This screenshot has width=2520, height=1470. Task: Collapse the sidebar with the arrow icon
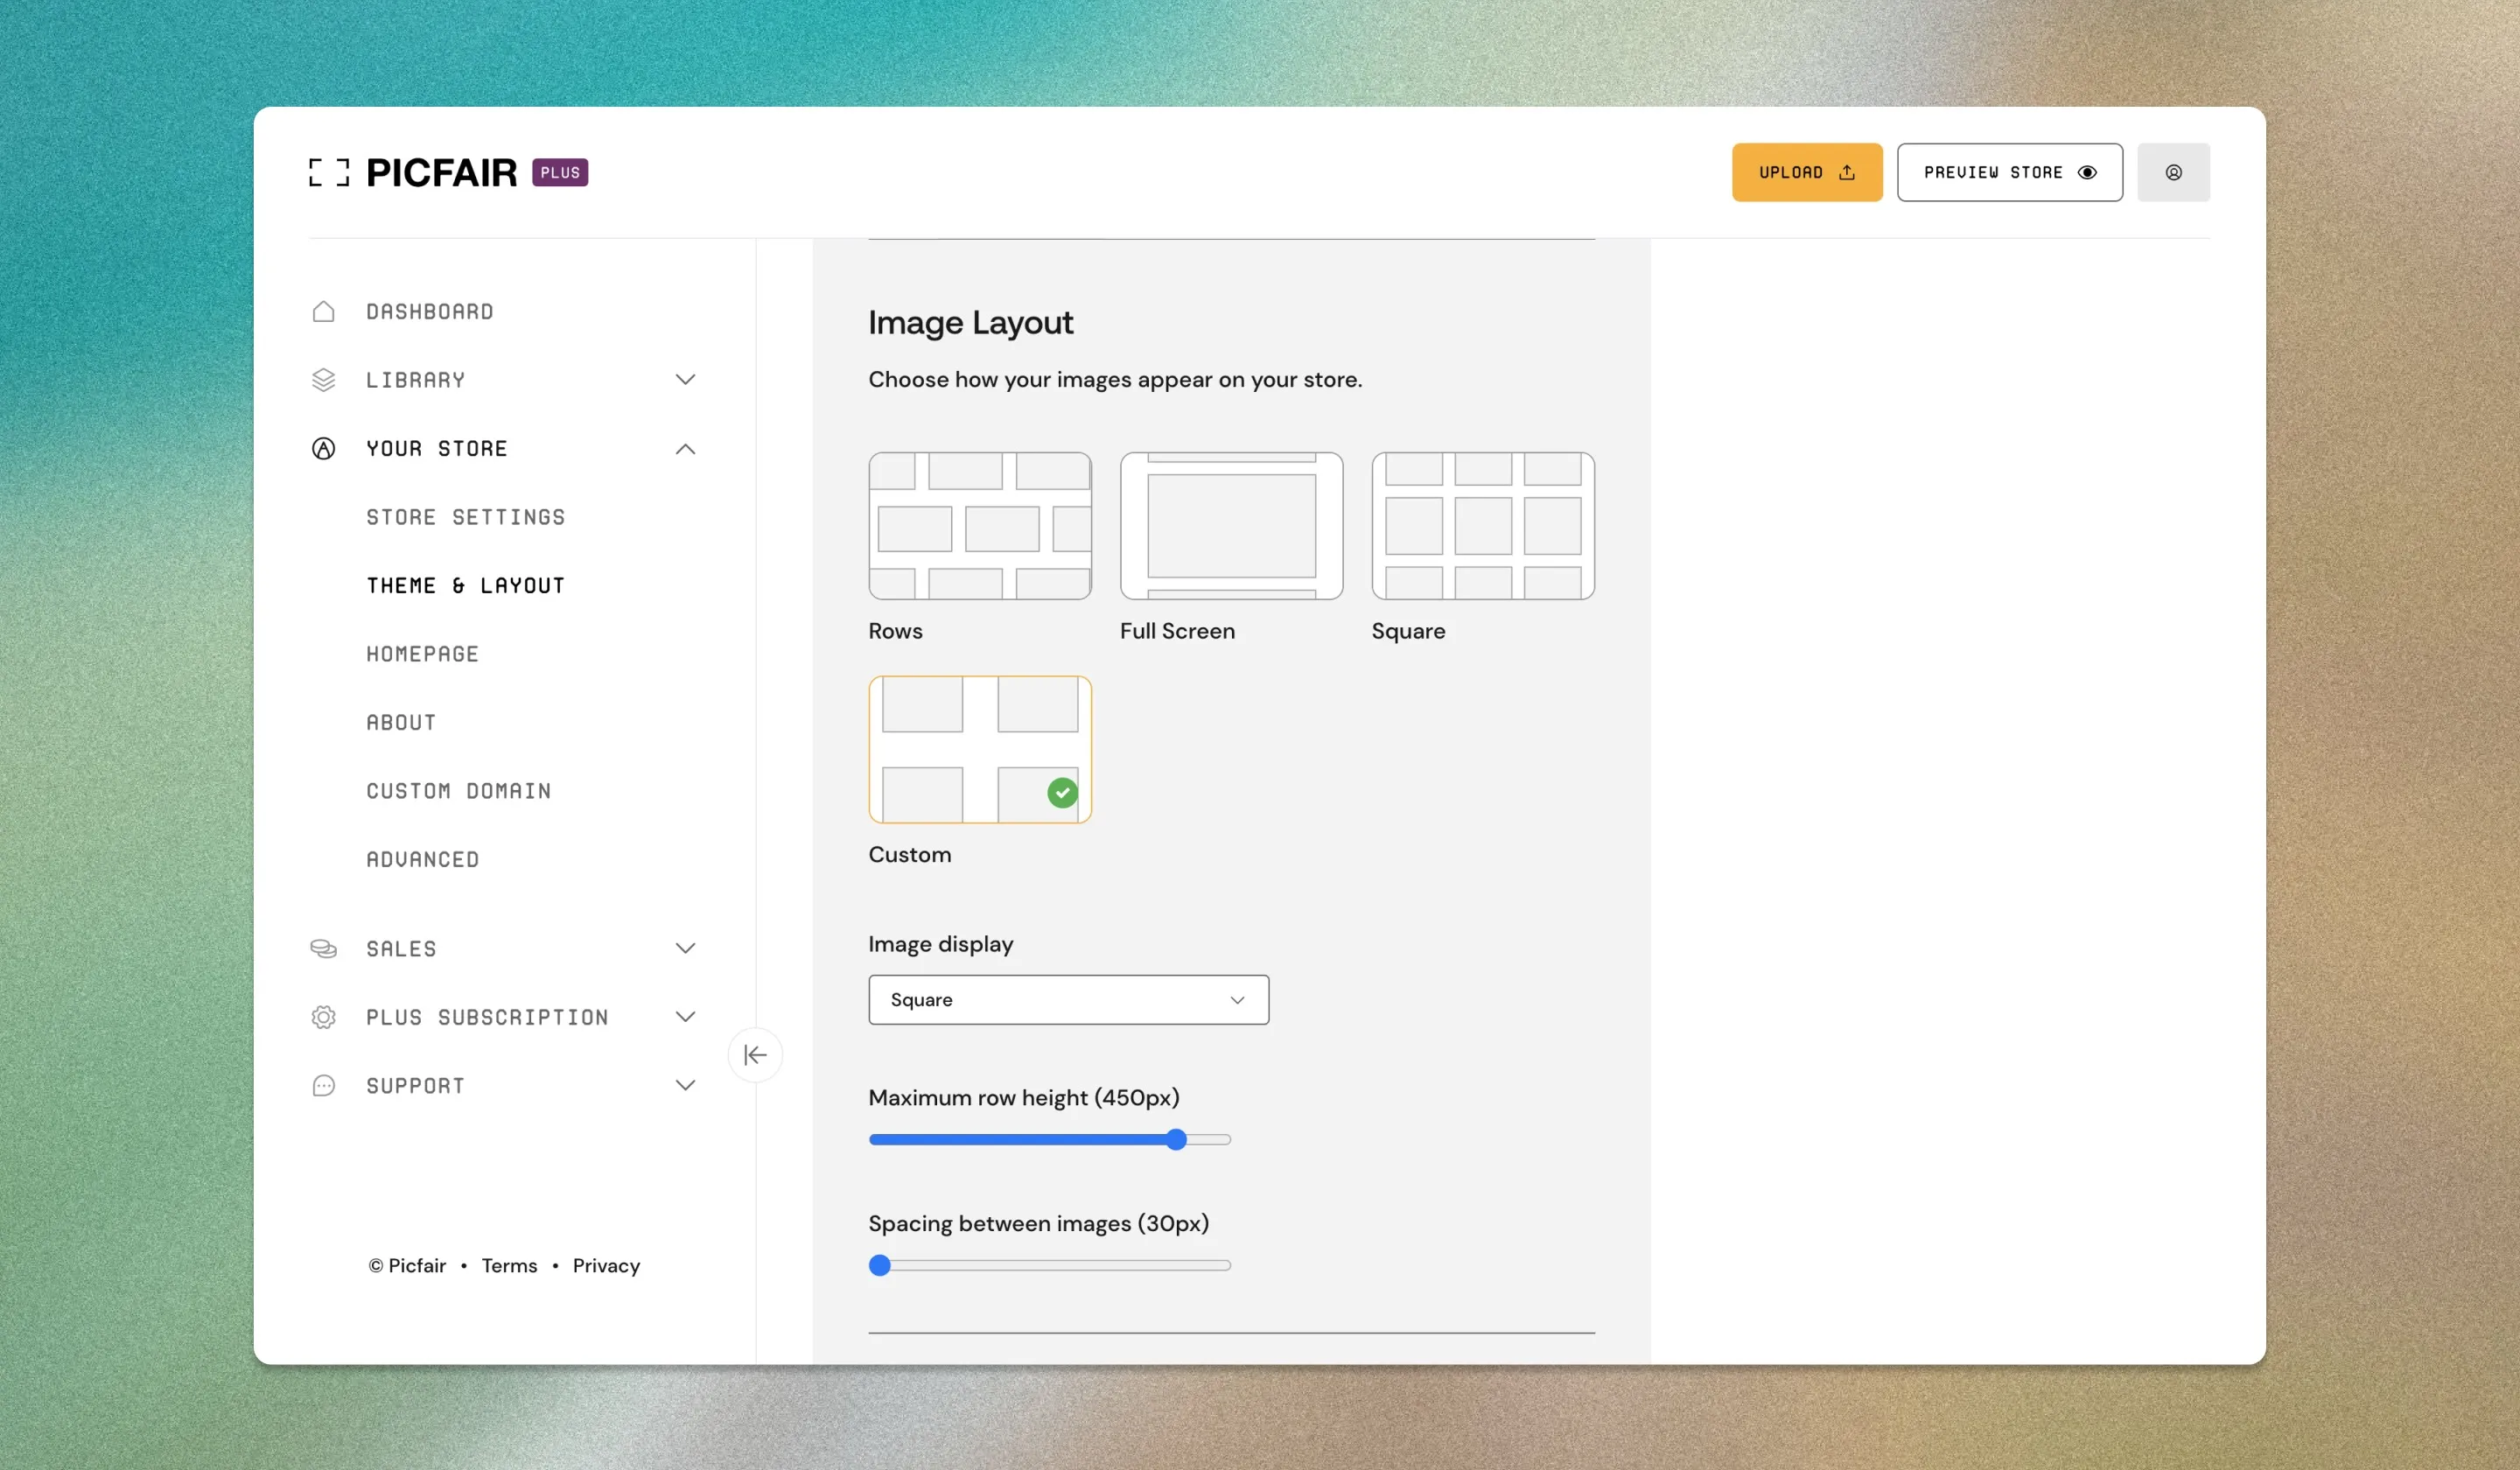click(x=755, y=1054)
